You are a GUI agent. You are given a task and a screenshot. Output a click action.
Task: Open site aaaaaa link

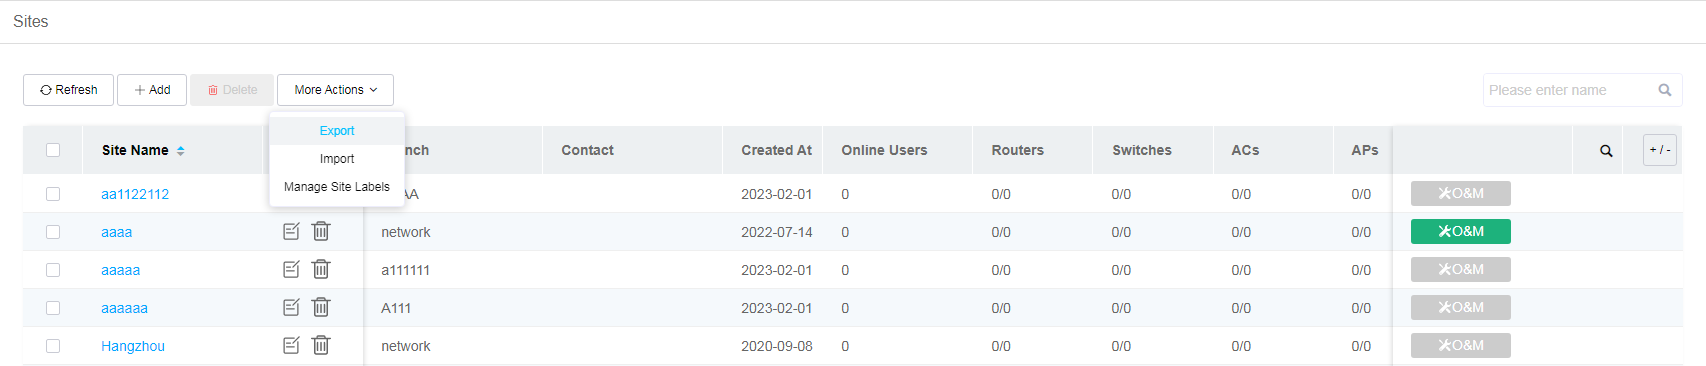click(x=124, y=308)
